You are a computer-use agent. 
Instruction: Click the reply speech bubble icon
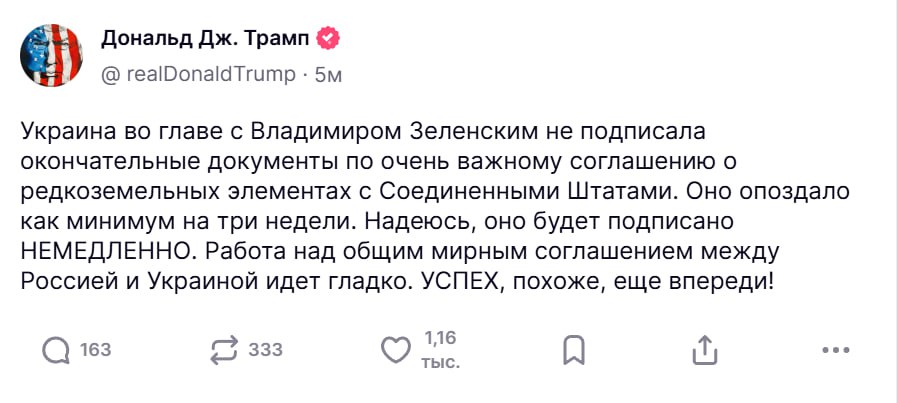coord(57,349)
